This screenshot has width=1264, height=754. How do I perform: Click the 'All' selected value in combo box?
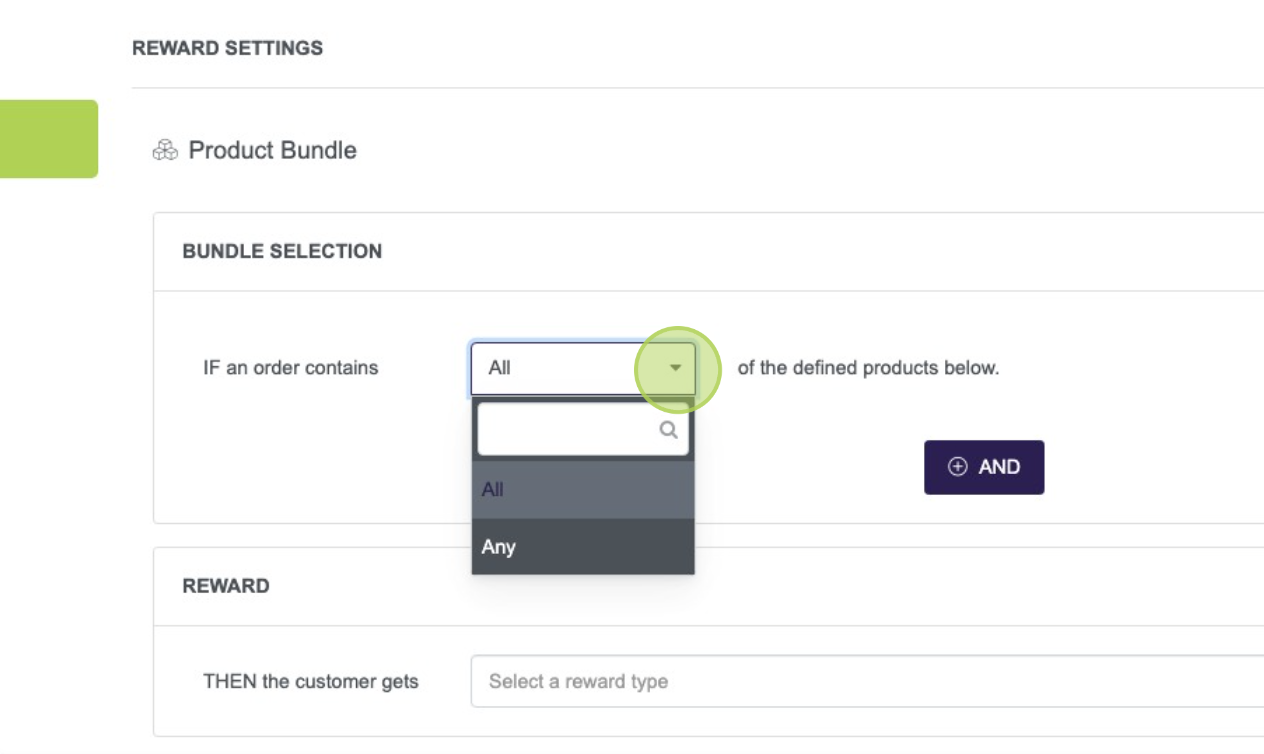click(x=500, y=368)
